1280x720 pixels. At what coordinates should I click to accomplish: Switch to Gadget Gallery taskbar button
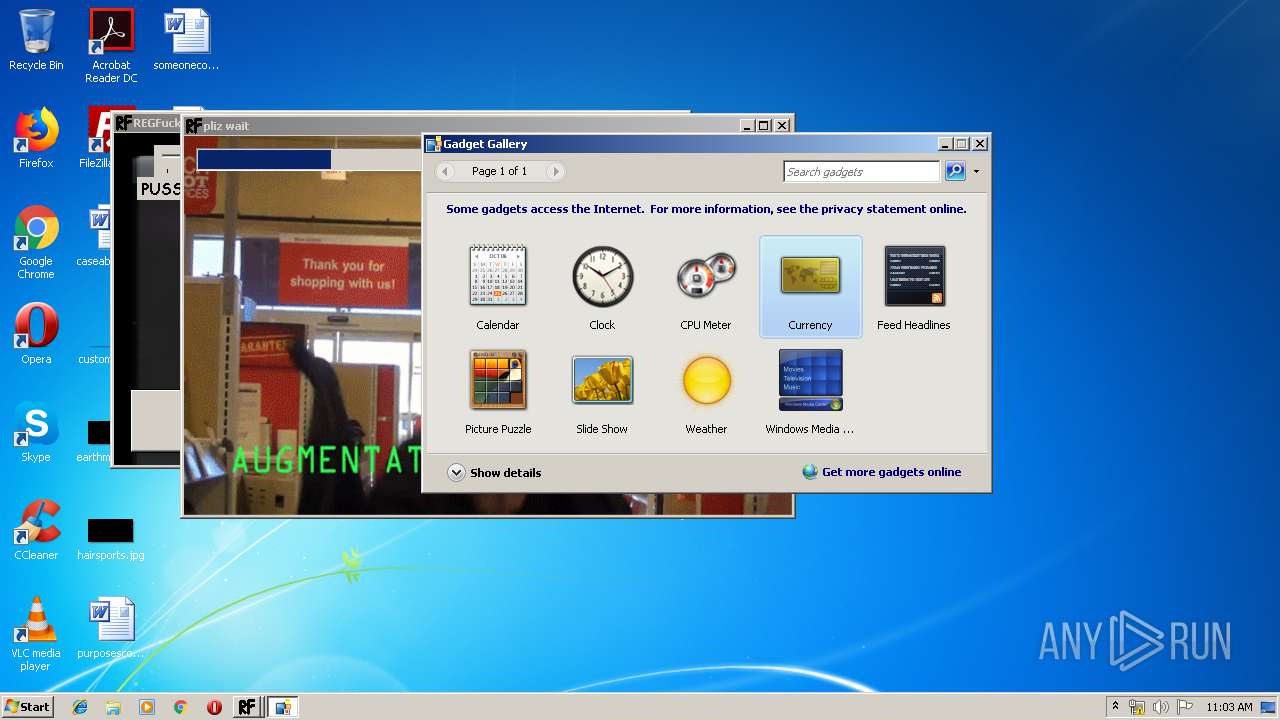point(282,707)
